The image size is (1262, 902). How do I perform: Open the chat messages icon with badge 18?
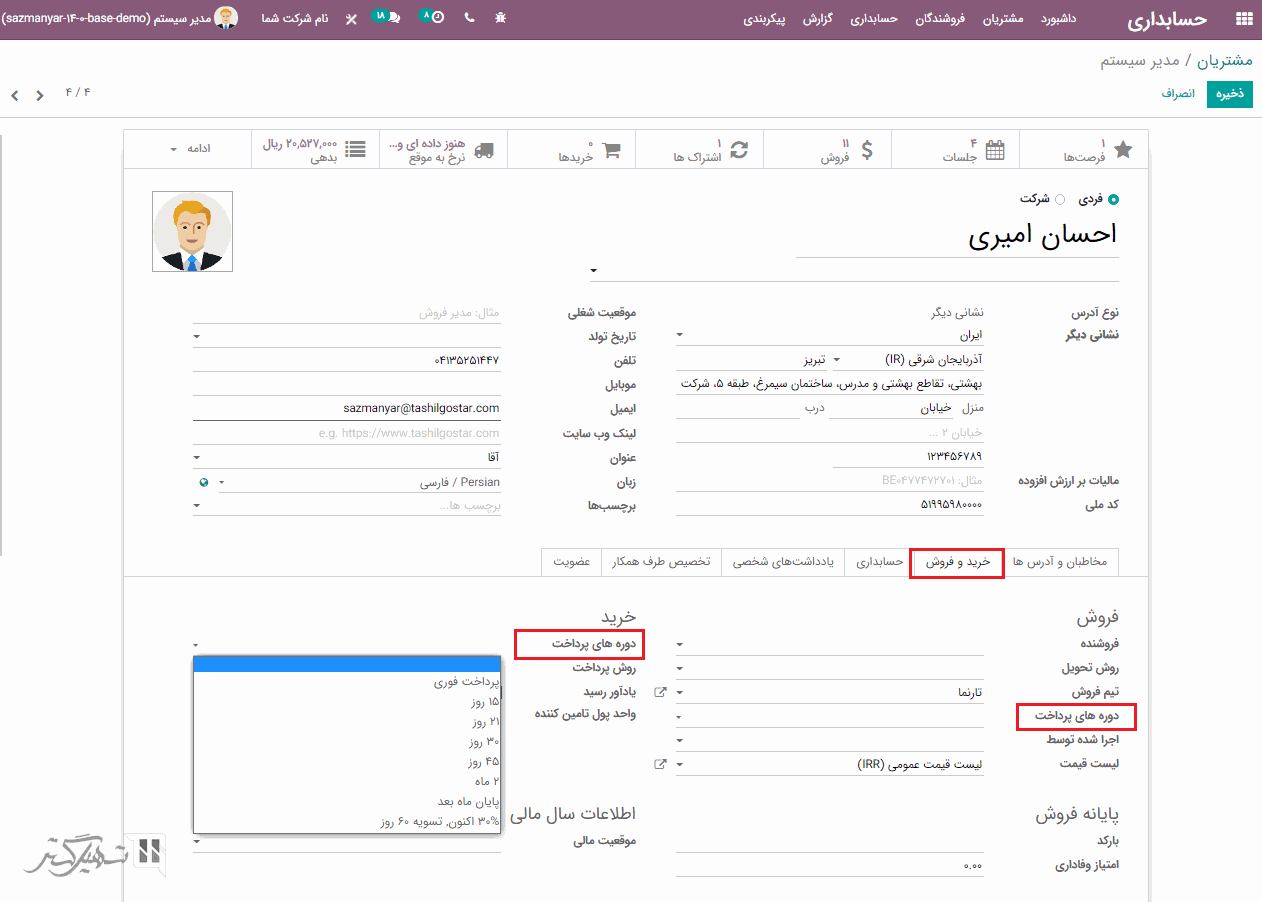(388, 18)
